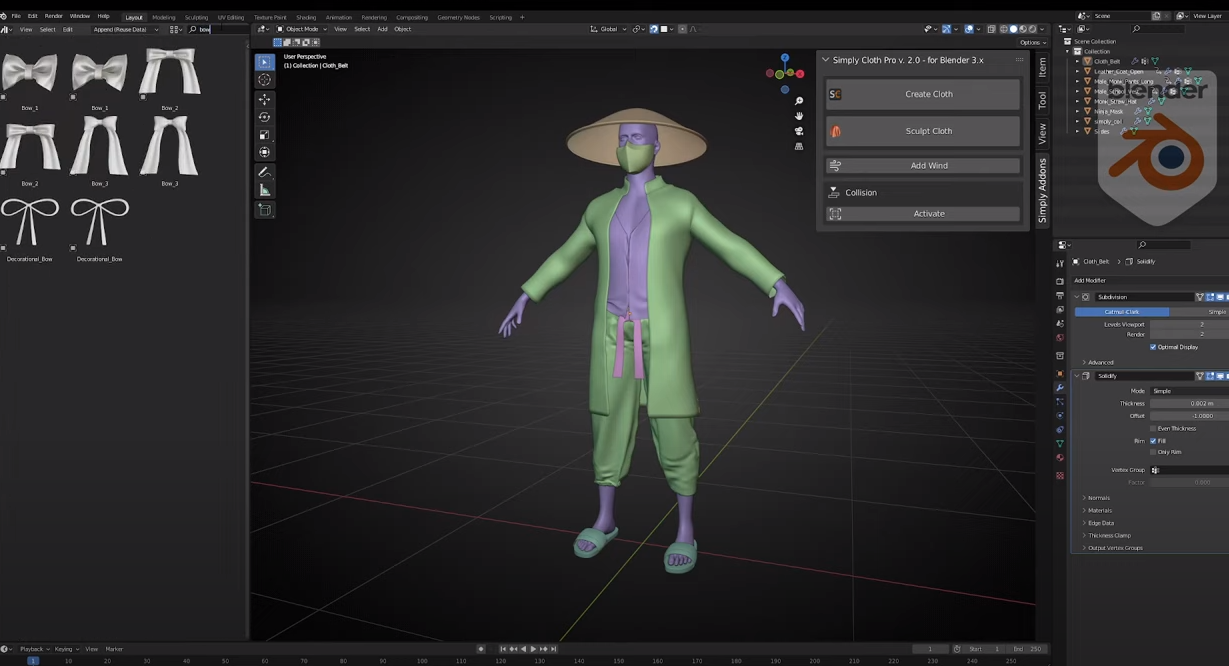Screen dimensions: 1229x666
Task: Collapse the Simply Cloth Pro panel header
Action: 826,60
